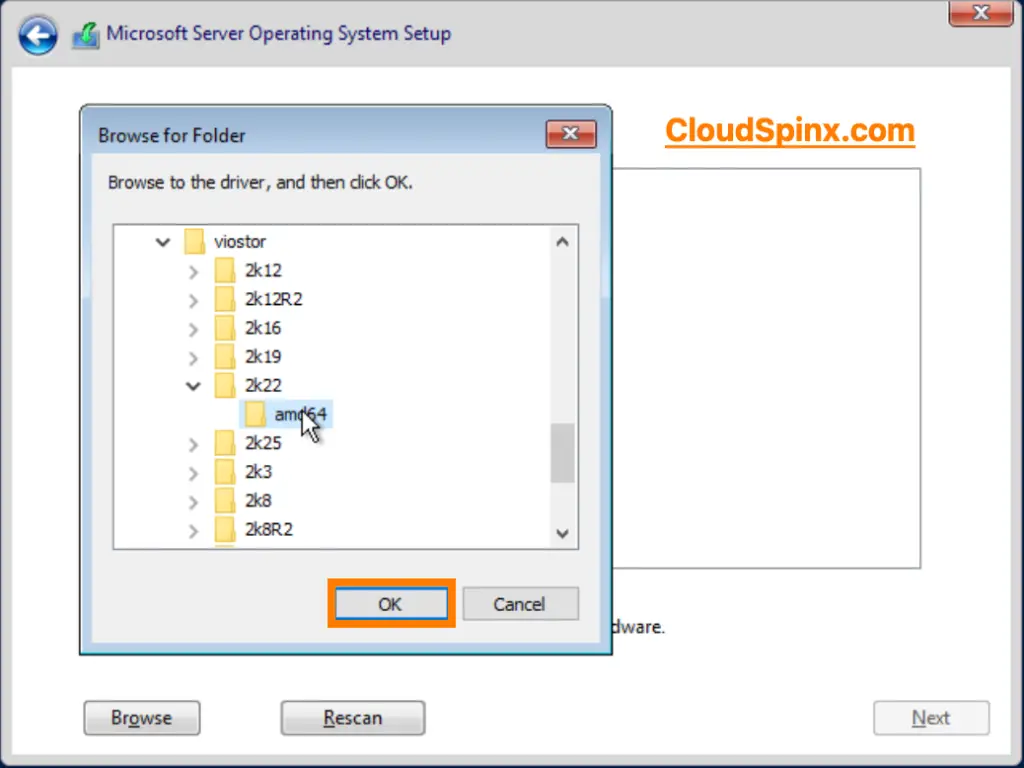The image size is (1024, 768).
Task: Click the scroll-down arrow on the folder tree
Action: [x=562, y=533]
